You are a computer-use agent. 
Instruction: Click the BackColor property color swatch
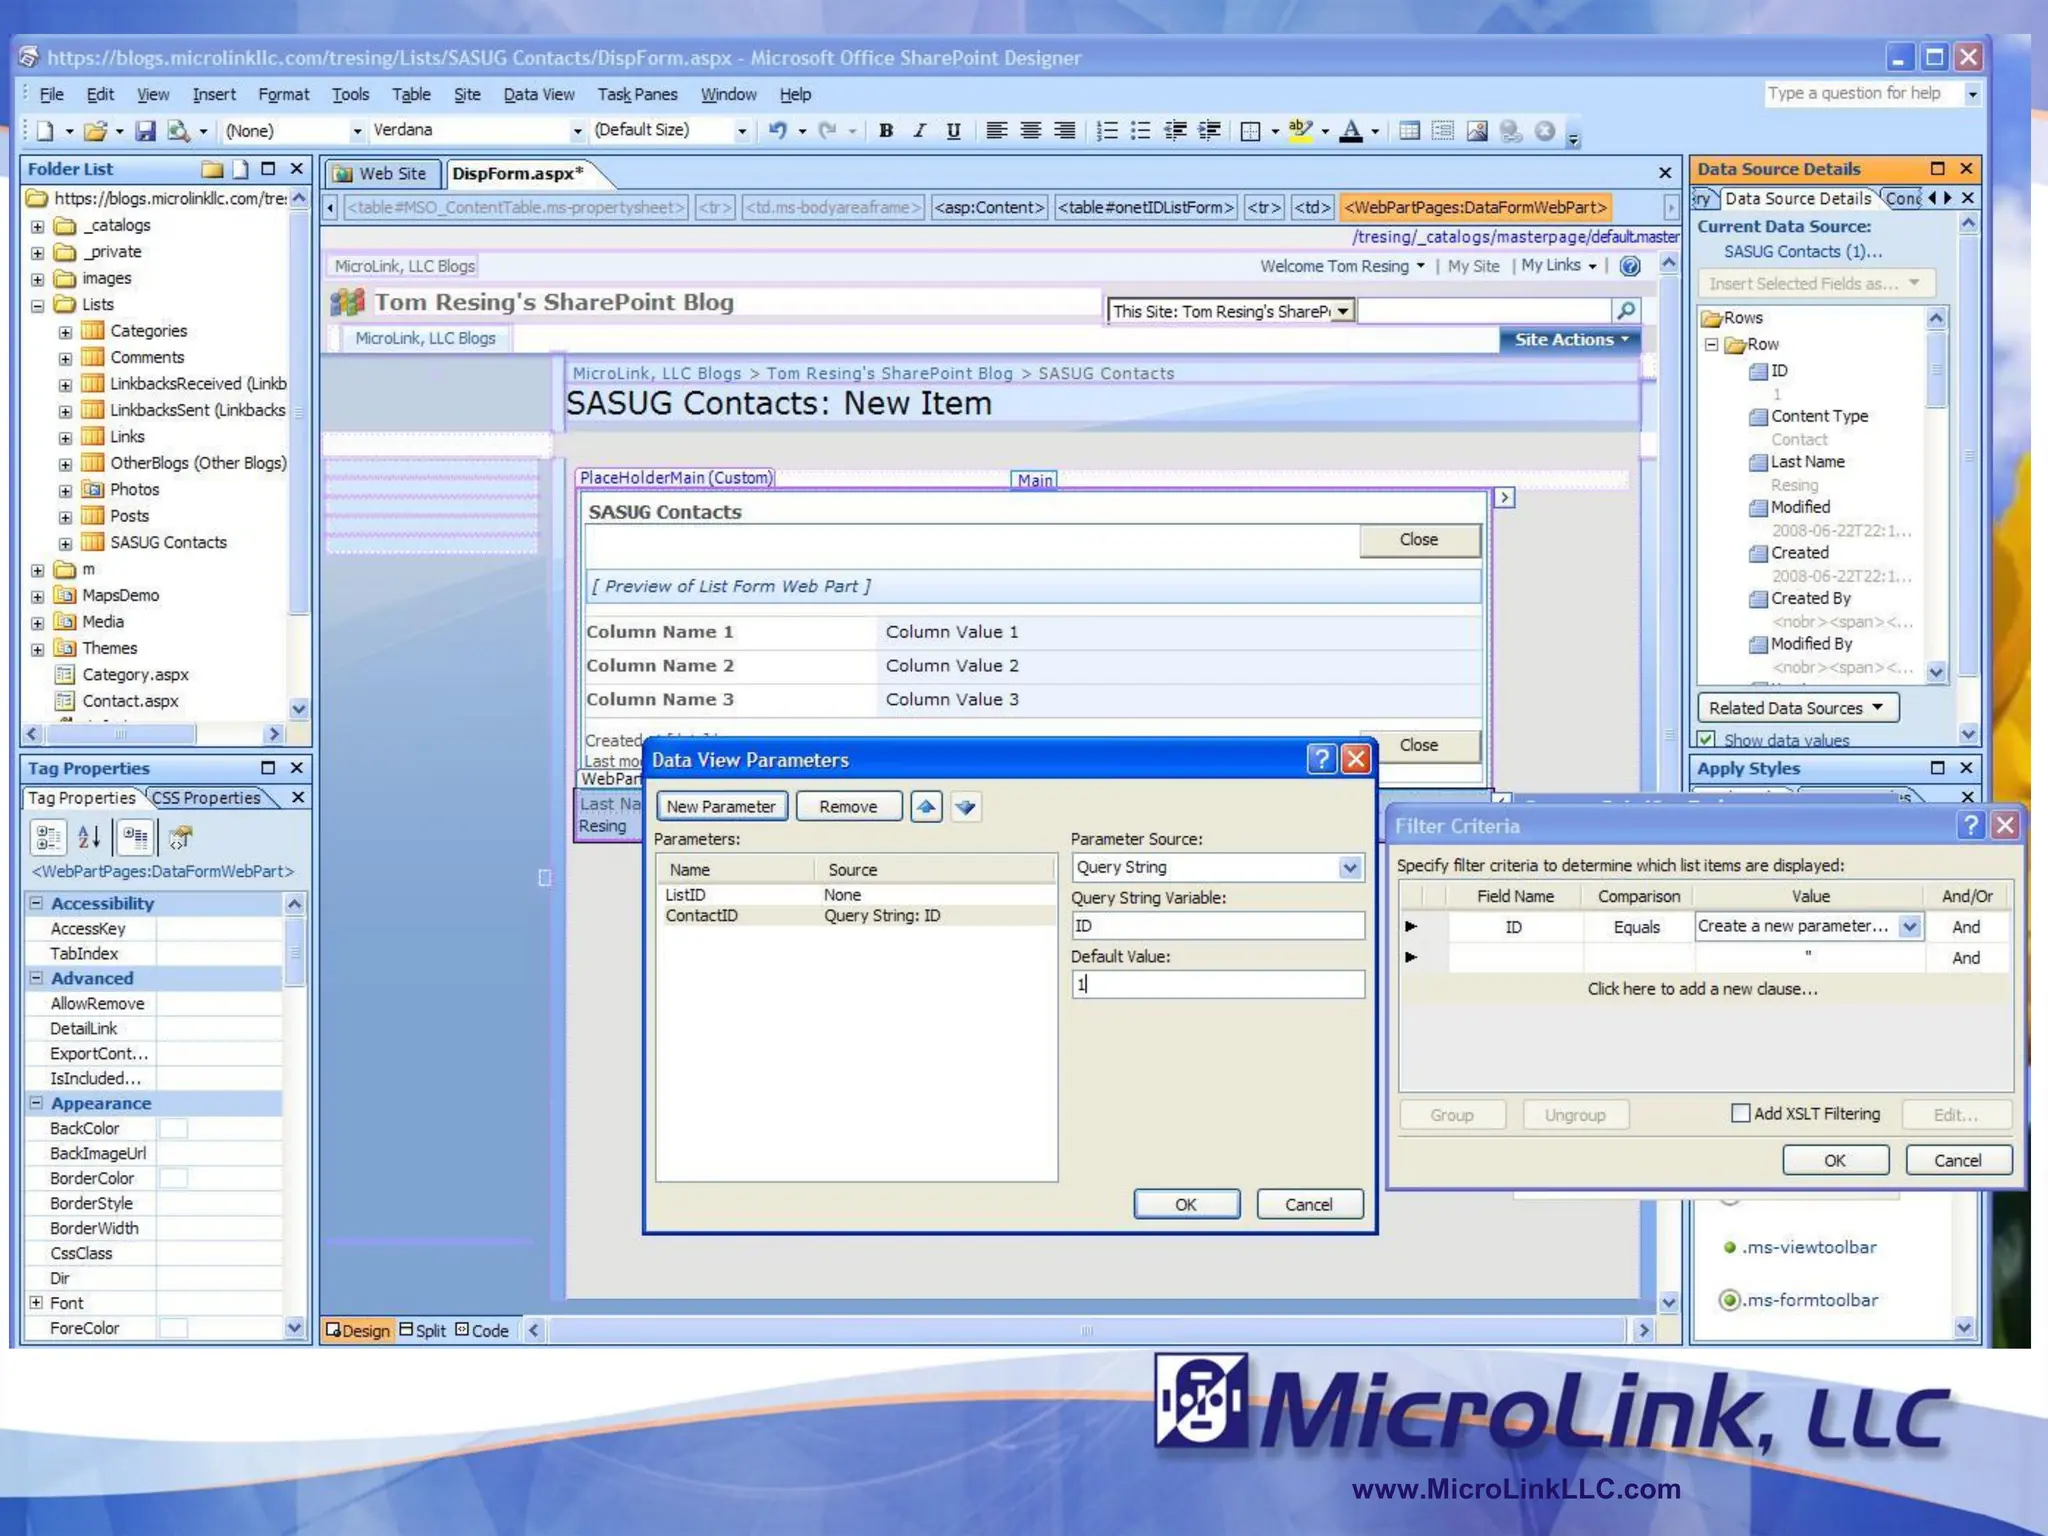[174, 1129]
